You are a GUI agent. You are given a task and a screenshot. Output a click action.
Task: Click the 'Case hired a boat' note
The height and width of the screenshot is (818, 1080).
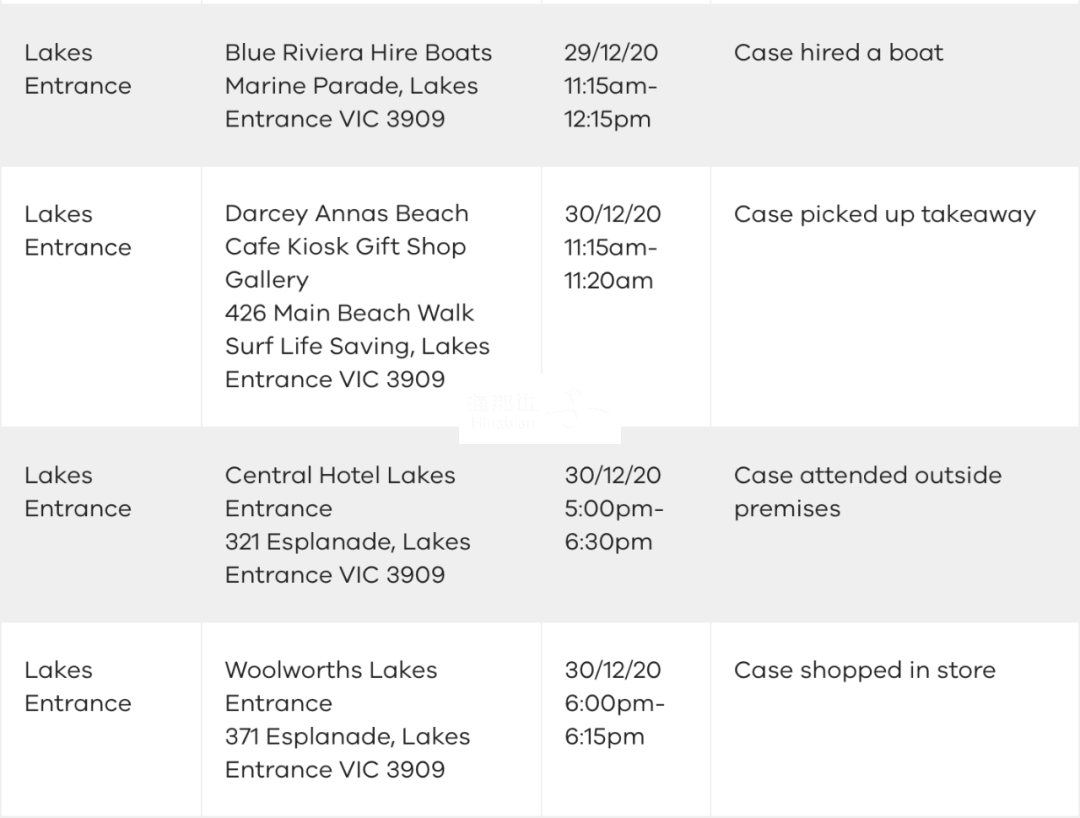pyautogui.click(x=838, y=53)
